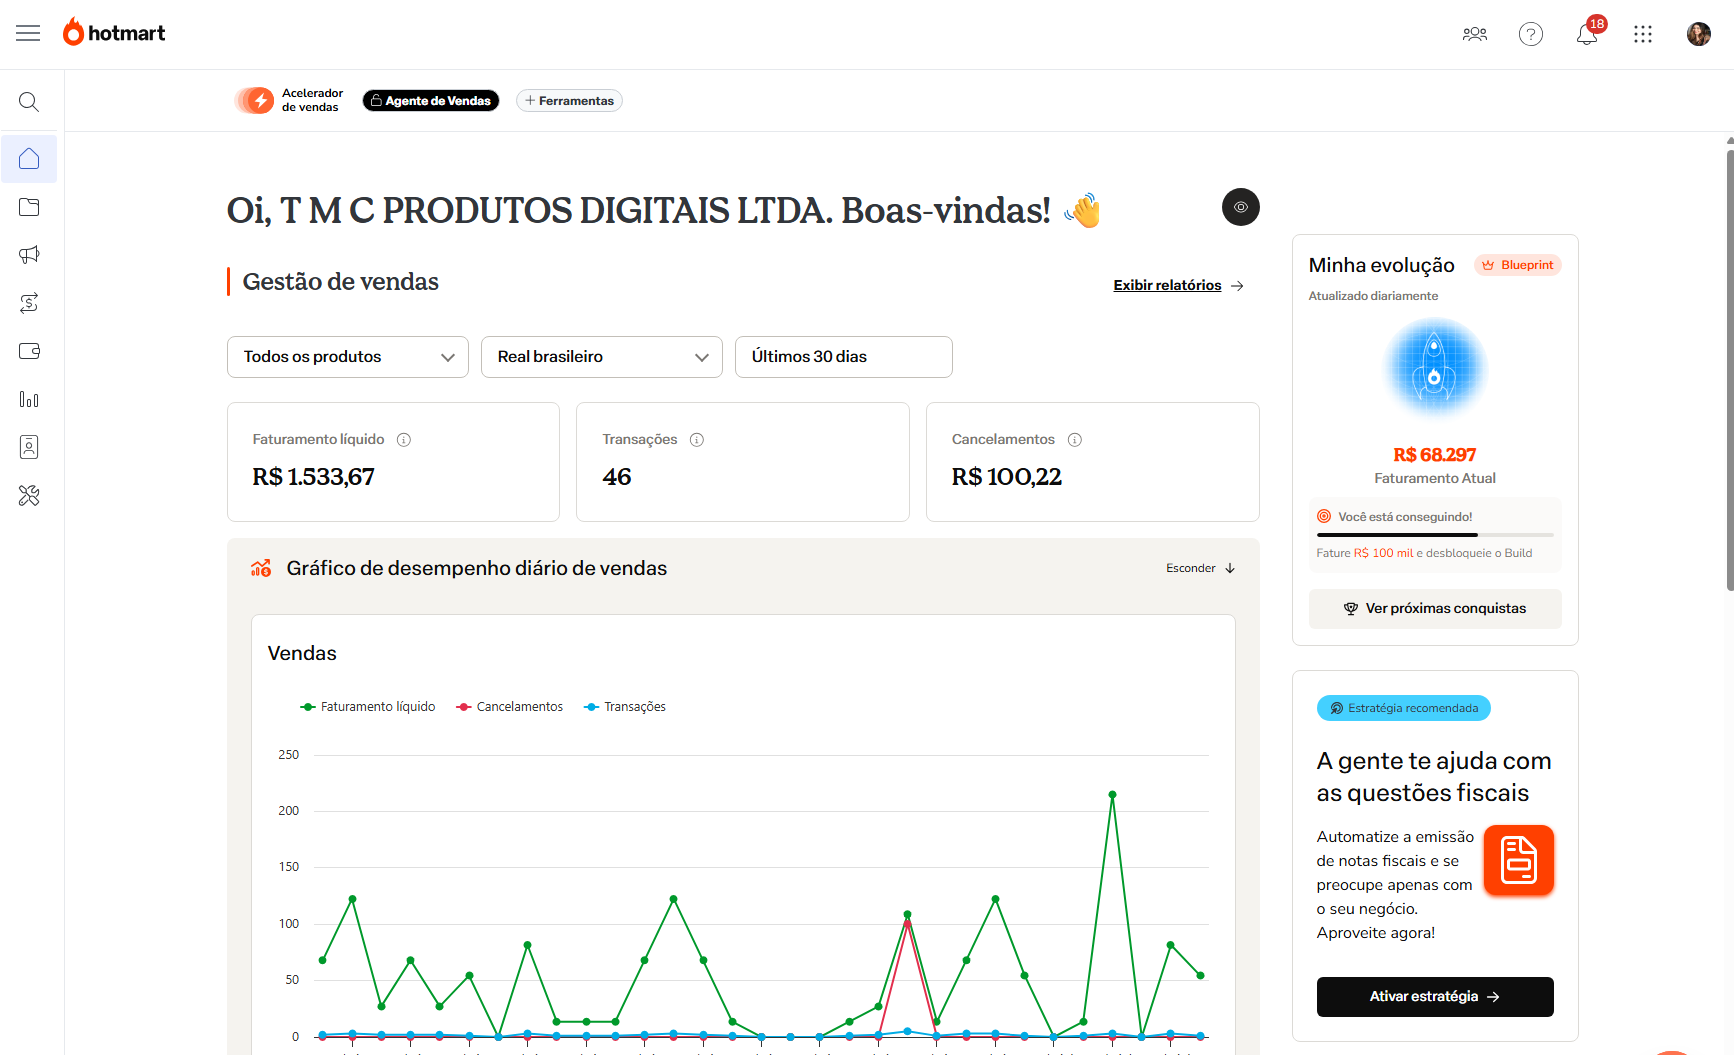Open the hamburger menu
The width and height of the screenshot is (1734, 1055).
pyautogui.click(x=28, y=33)
